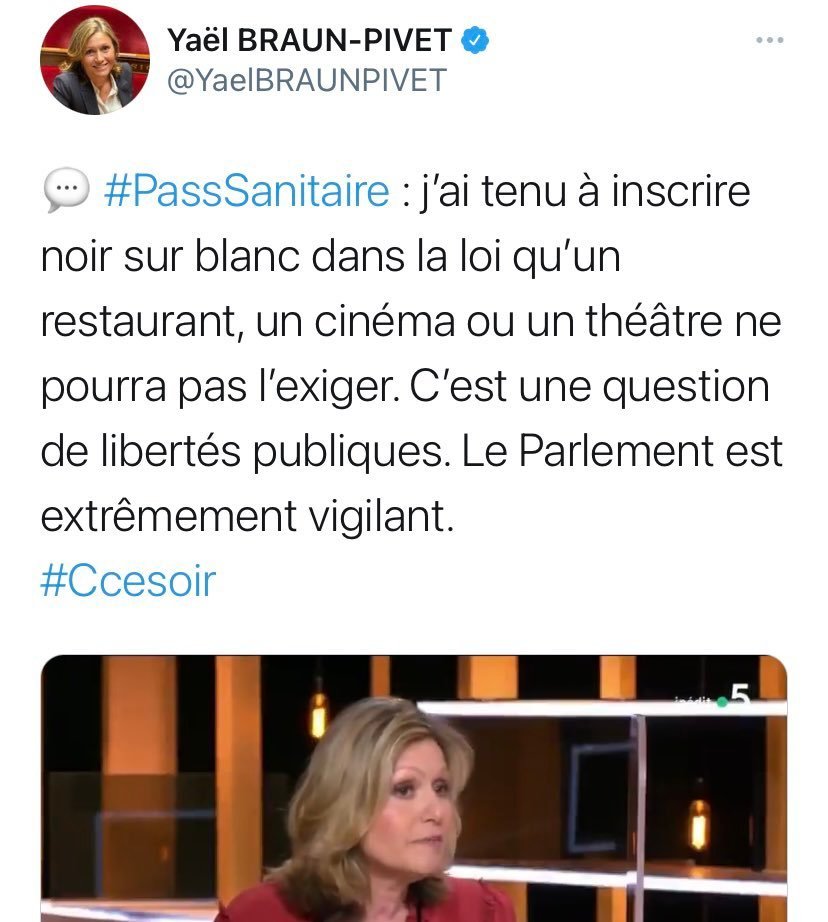Open the three-dot more options menu
The image size is (828, 922).
pos(769,40)
